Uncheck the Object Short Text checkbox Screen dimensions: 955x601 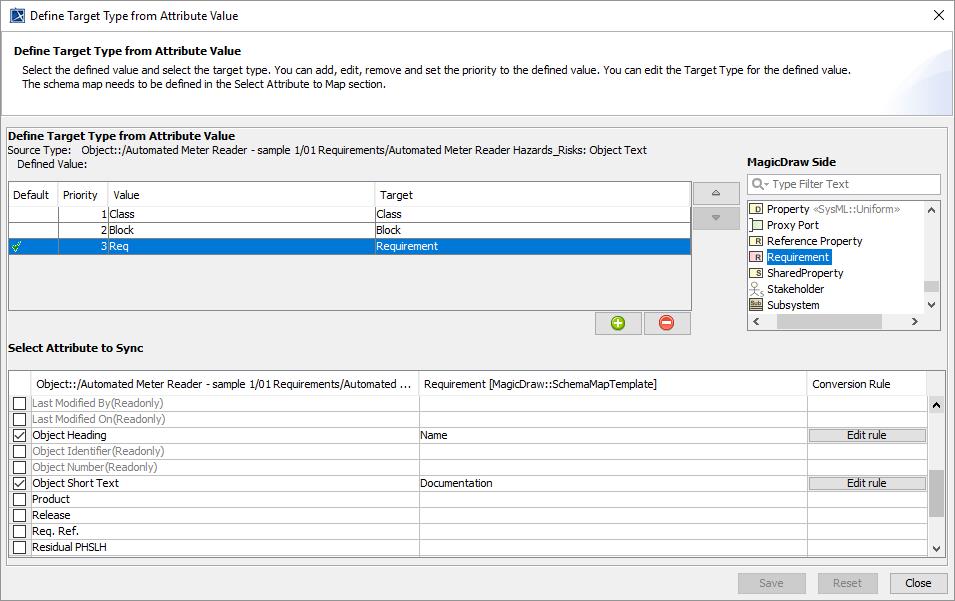tap(19, 483)
